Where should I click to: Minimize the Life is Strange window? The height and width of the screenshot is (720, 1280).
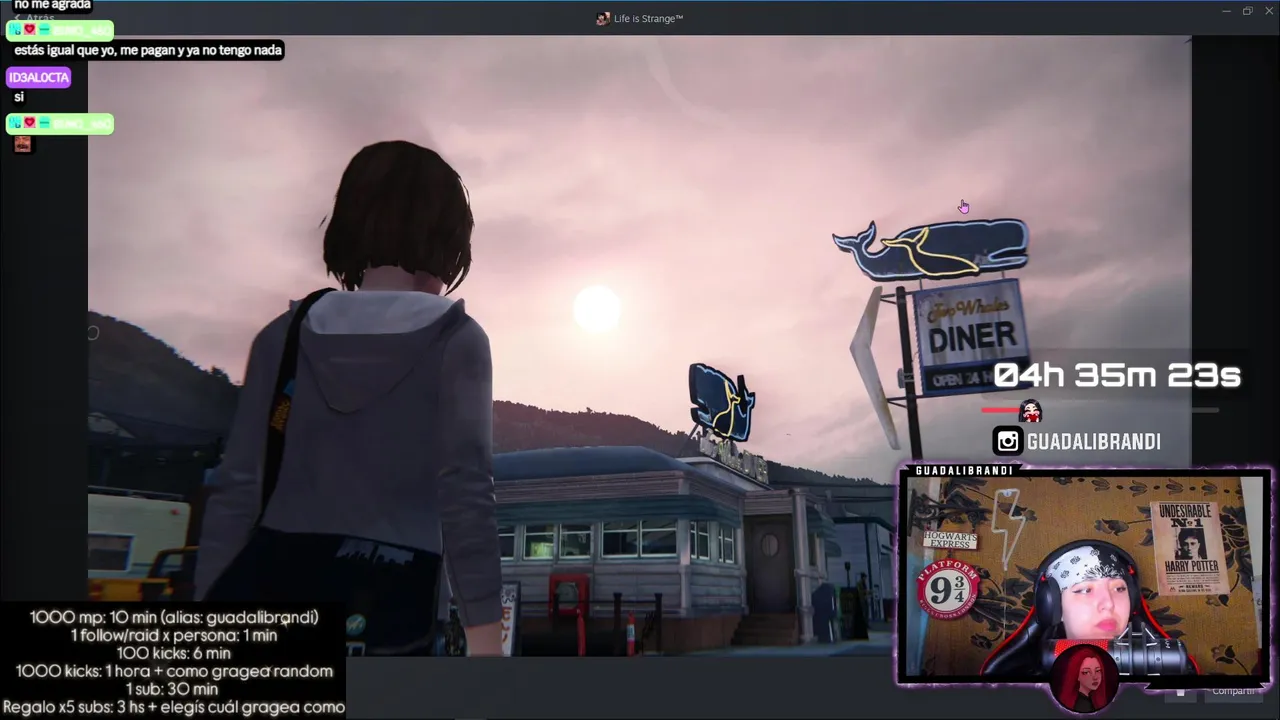pyautogui.click(x=1226, y=11)
